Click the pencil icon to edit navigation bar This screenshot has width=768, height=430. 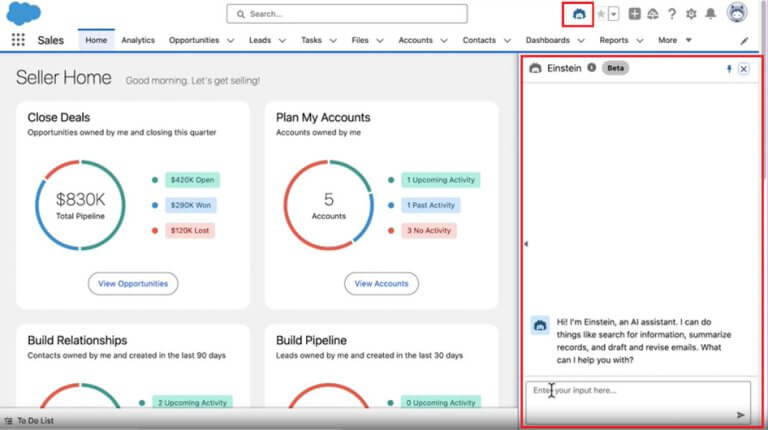pos(744,41)
